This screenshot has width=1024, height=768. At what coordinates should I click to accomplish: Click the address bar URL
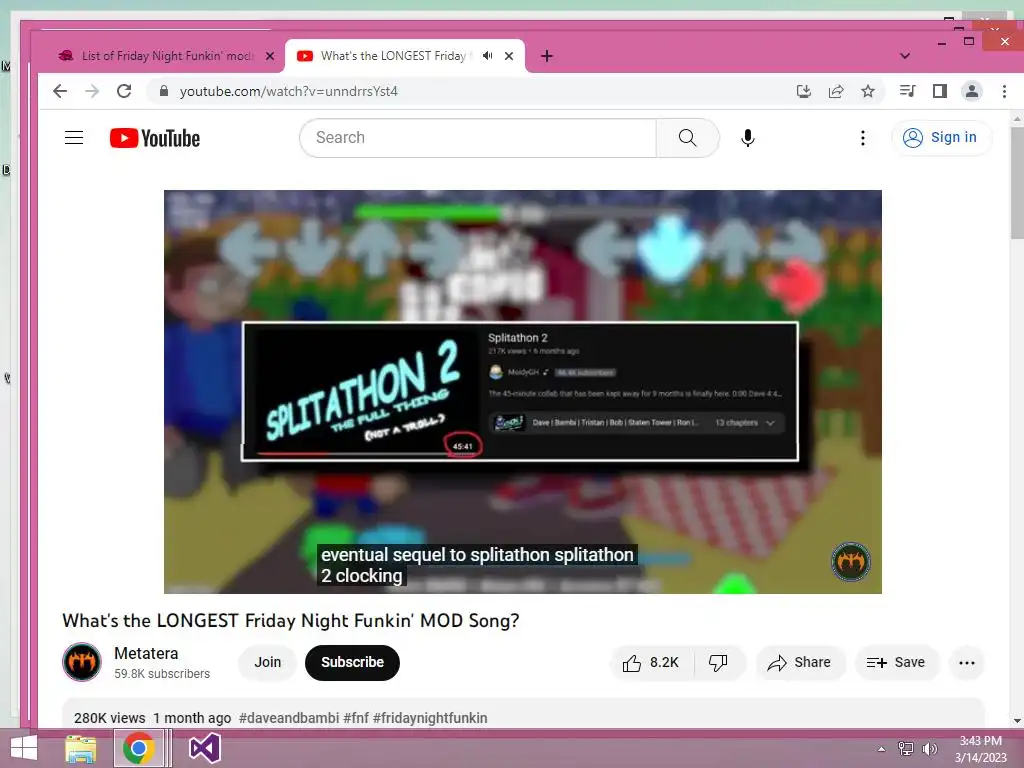tap(289, 91)
